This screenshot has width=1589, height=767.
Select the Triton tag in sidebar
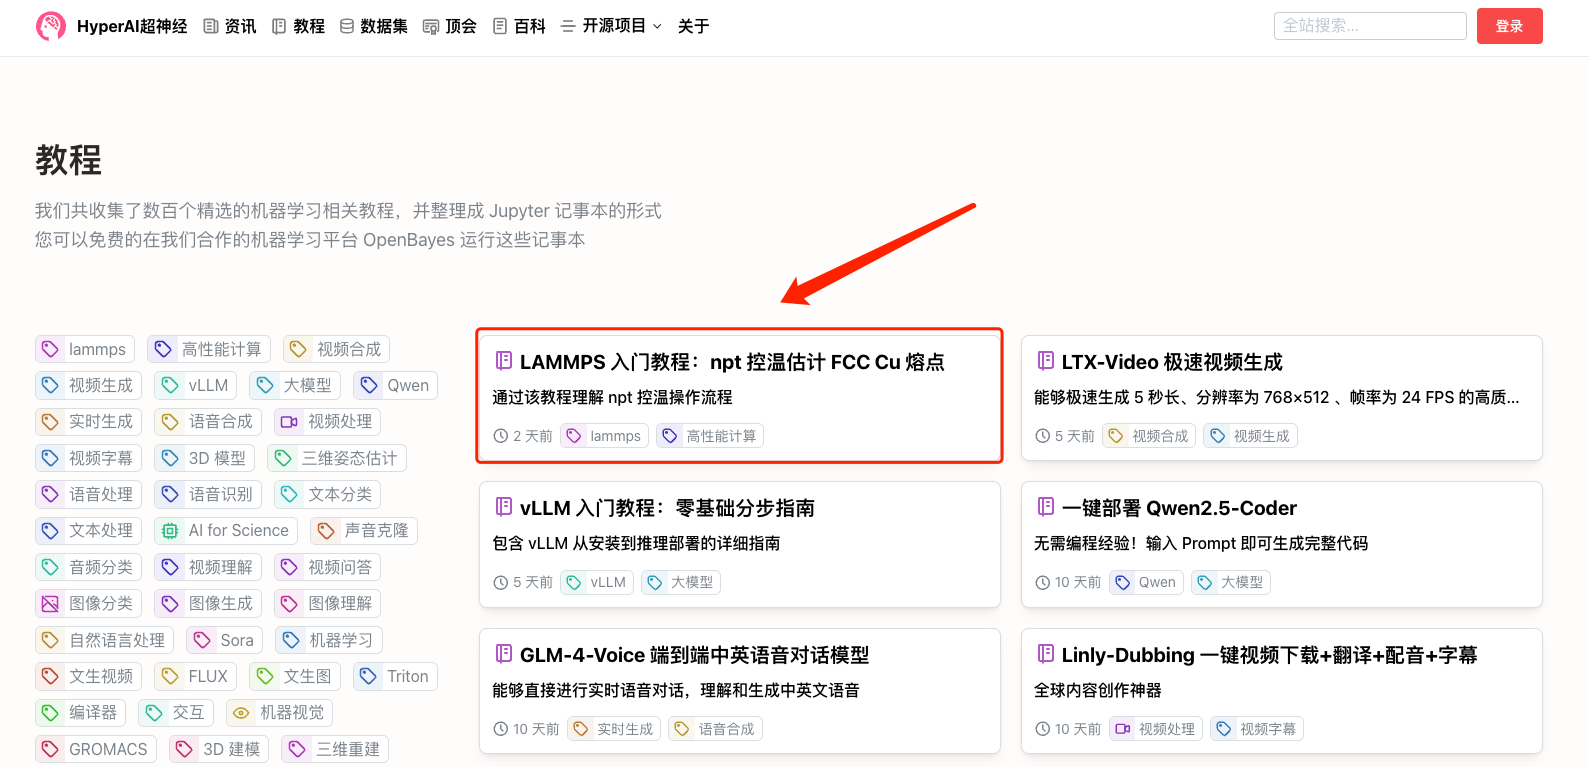[x=396, y=677]
